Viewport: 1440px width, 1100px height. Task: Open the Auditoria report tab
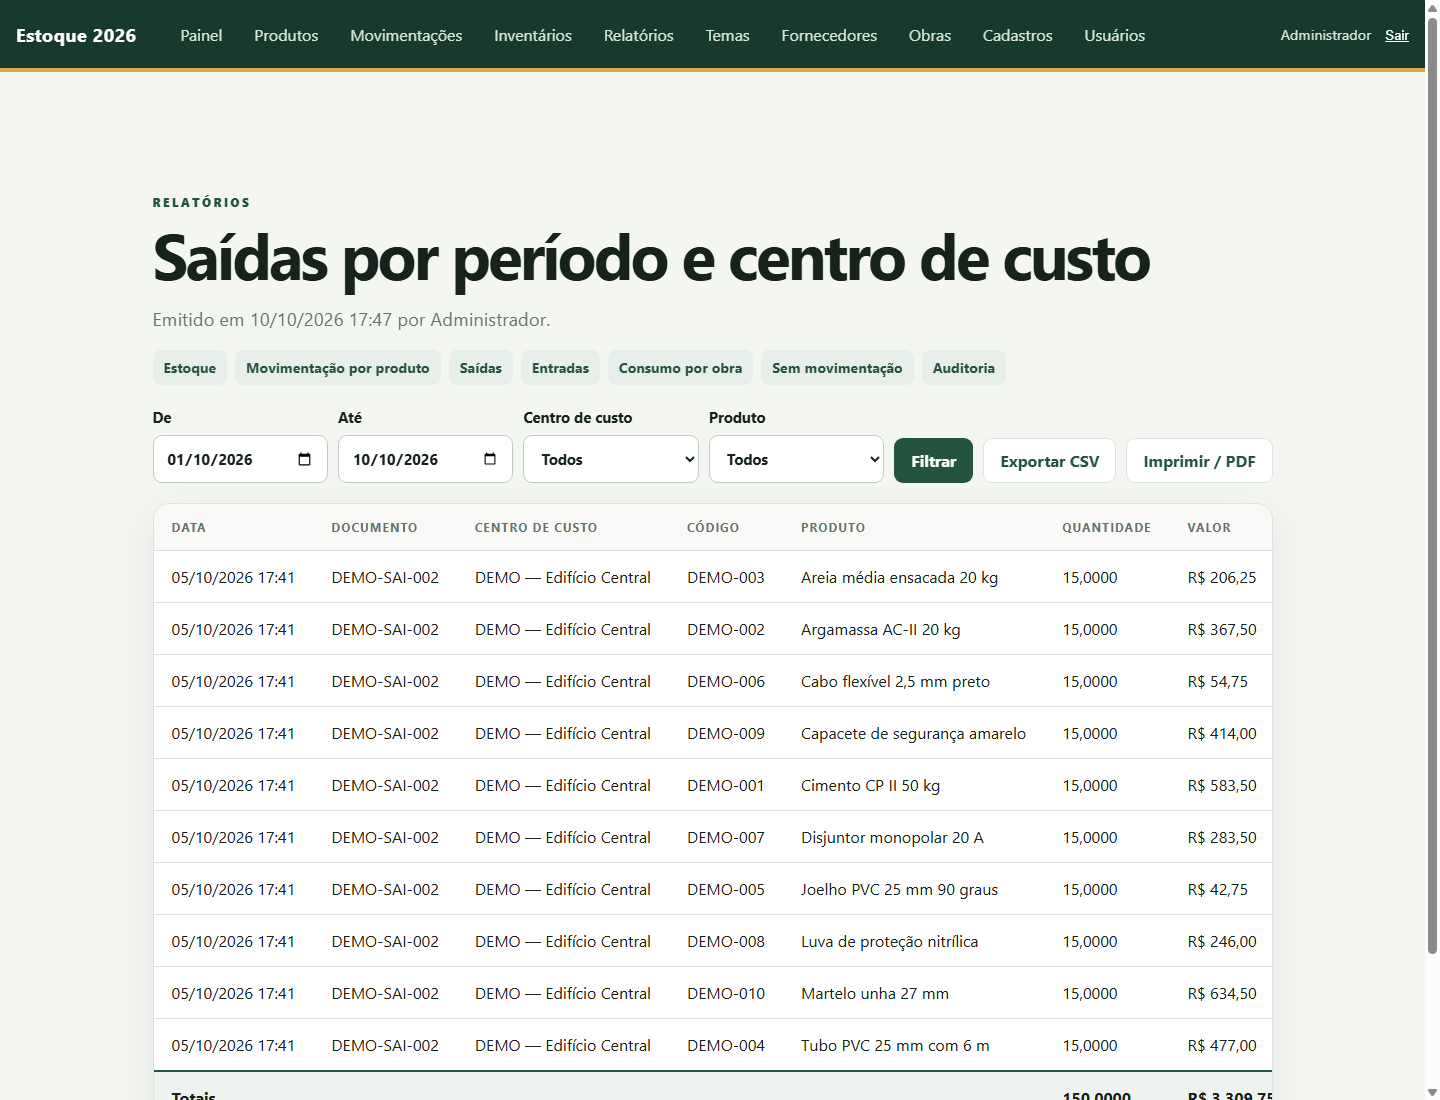(964, 368)
